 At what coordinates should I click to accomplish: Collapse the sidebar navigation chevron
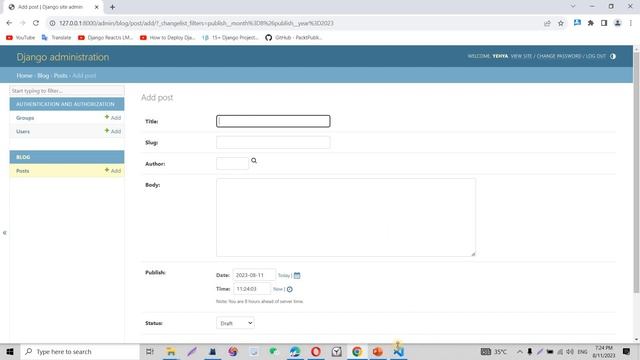4,233
